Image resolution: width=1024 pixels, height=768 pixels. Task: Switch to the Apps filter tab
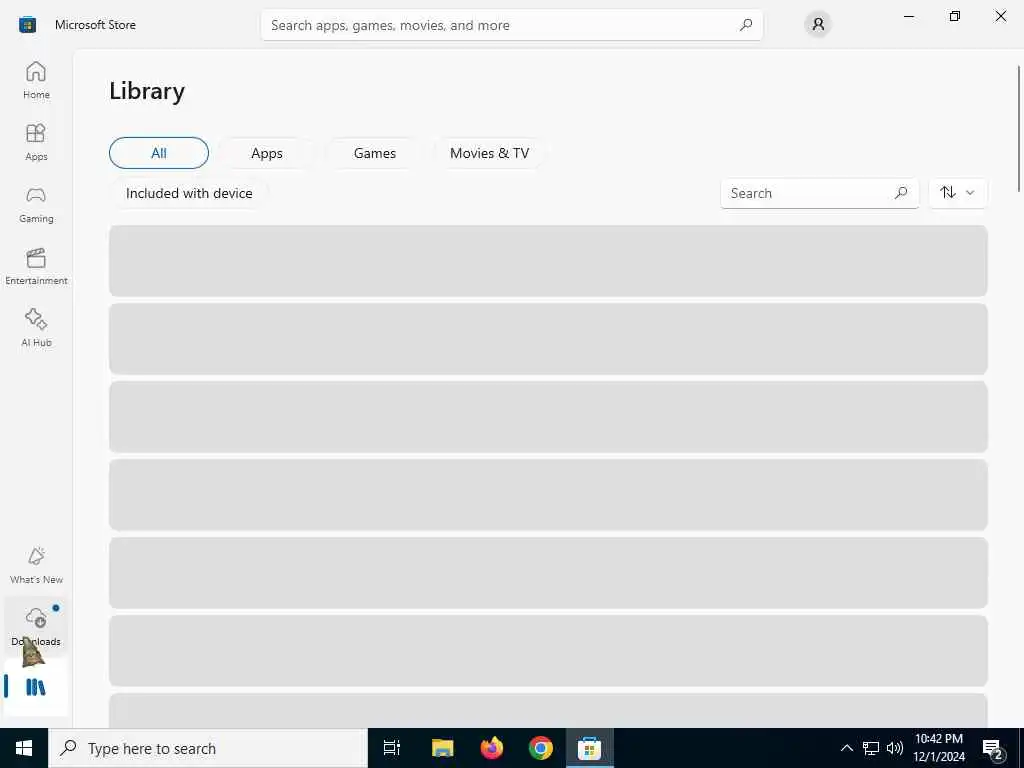[x=266, y=153]
